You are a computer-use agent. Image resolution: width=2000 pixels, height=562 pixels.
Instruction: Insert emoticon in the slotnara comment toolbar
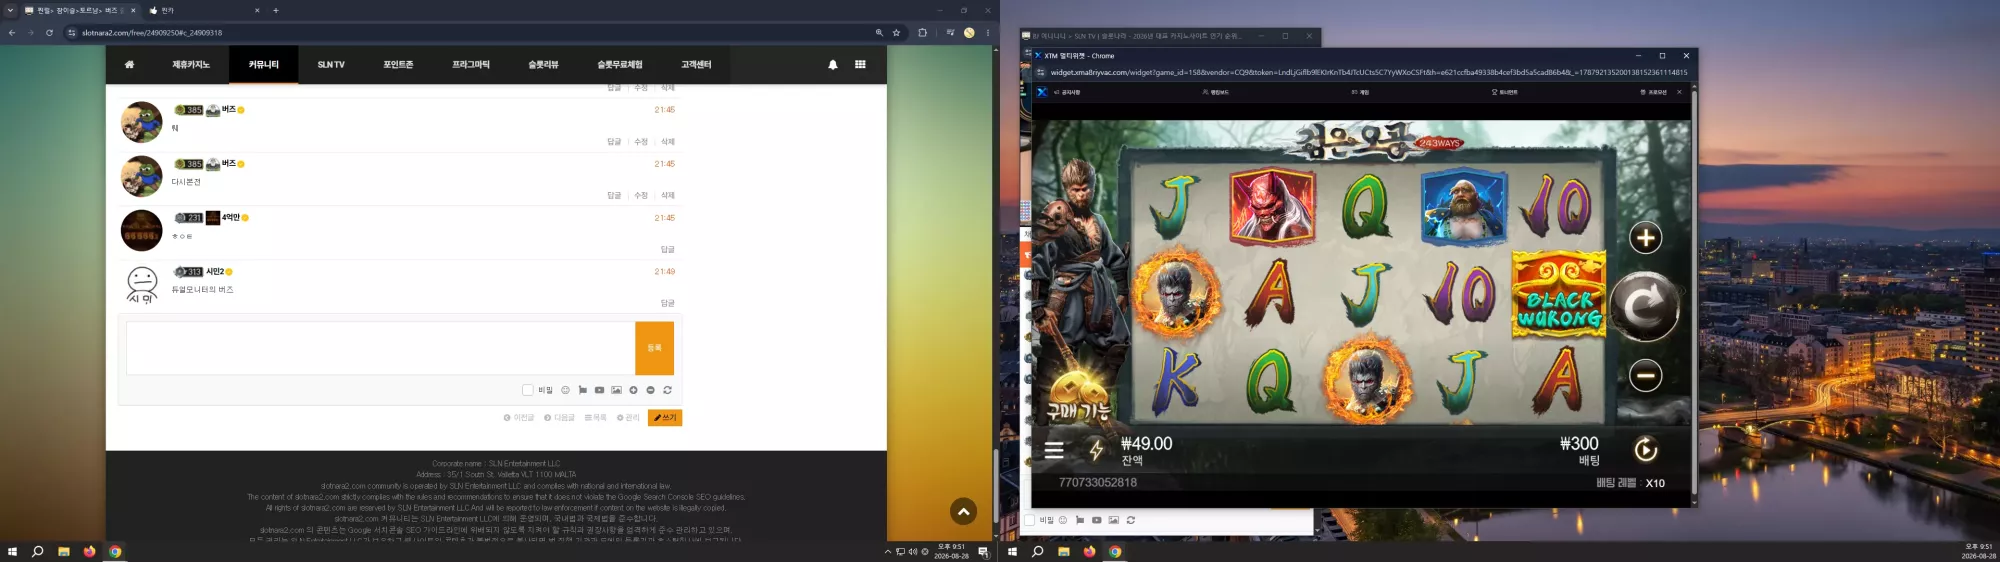[565, 390]
